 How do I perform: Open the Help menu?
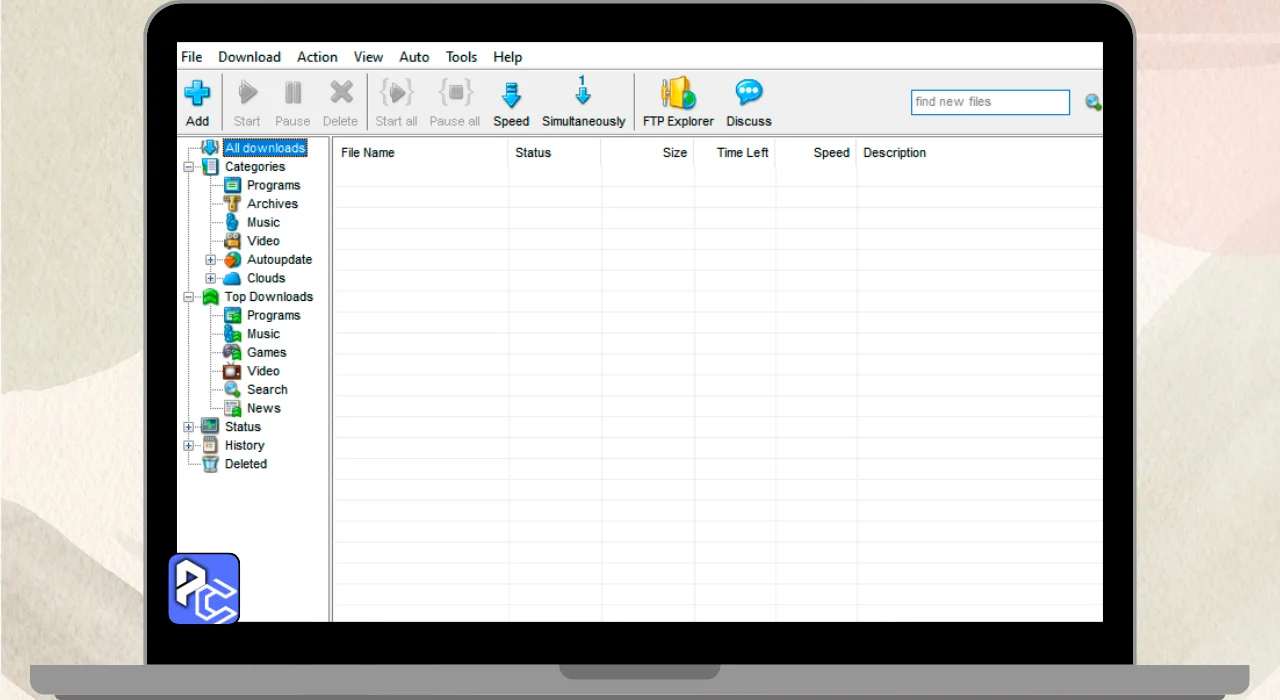(x=508, y=57)
